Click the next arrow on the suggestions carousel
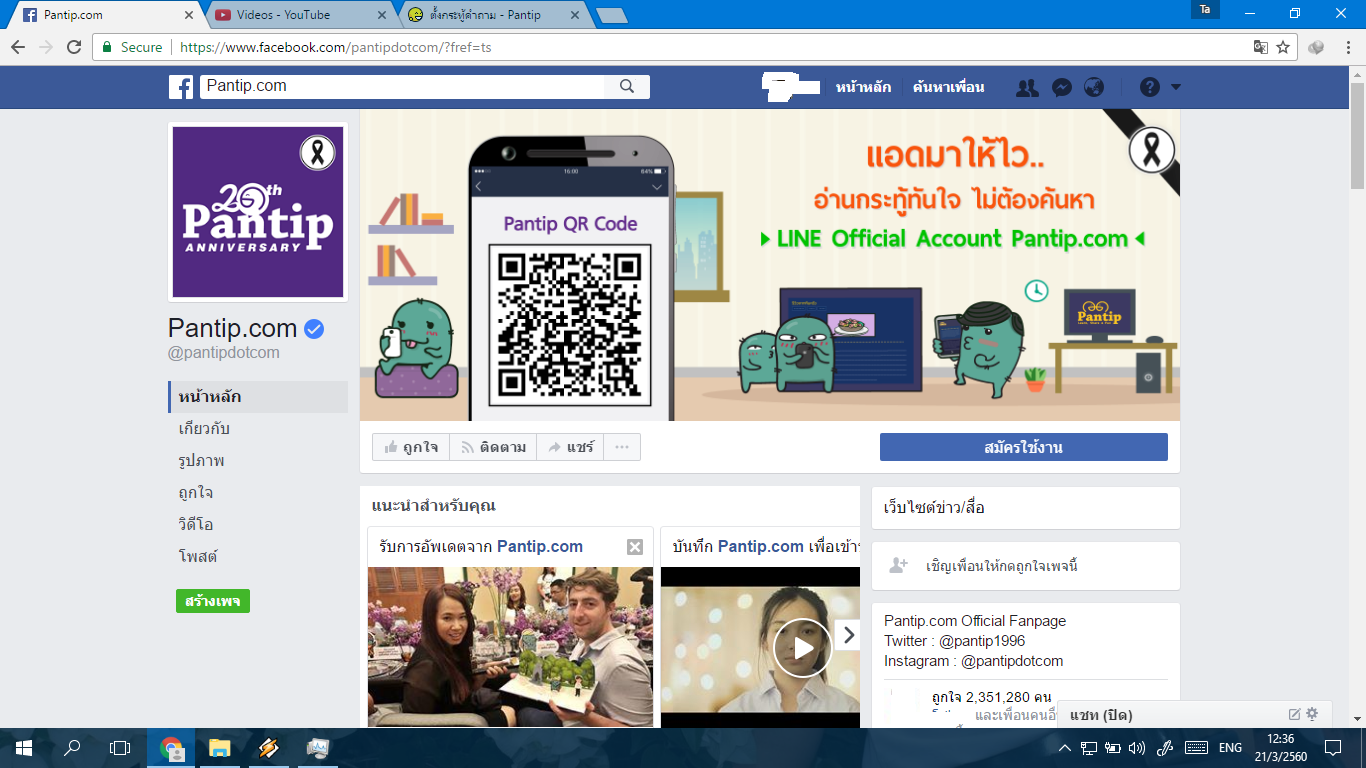 848,635
